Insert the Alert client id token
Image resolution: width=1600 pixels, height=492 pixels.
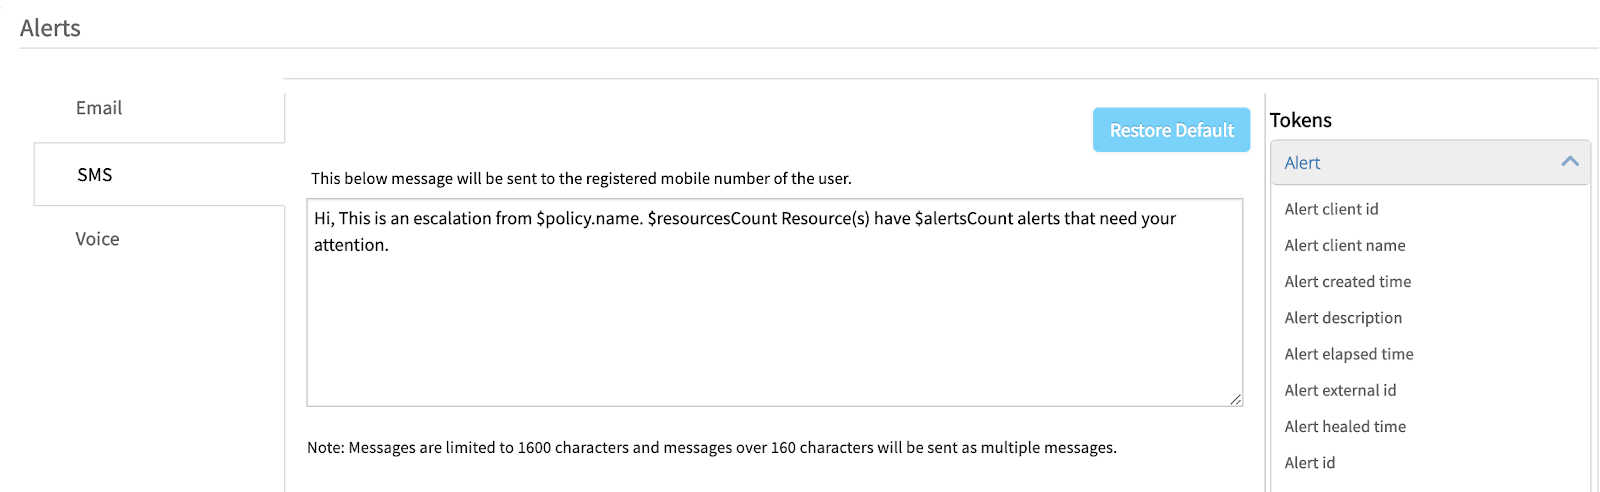pyautogui.click(x=1331, y=209)
